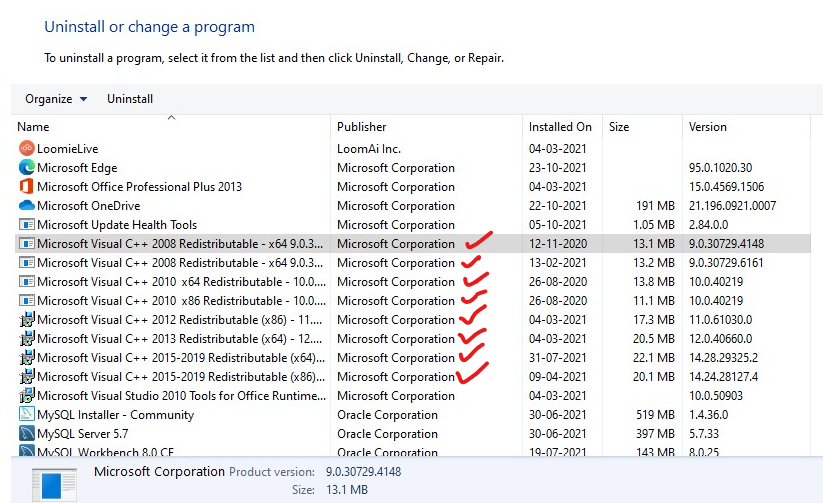The height and width of the screenshot is (503, 823).
Task: Click icon of Visual C++ 2013 Redistributable (x64)
Action: pos(27,338)
